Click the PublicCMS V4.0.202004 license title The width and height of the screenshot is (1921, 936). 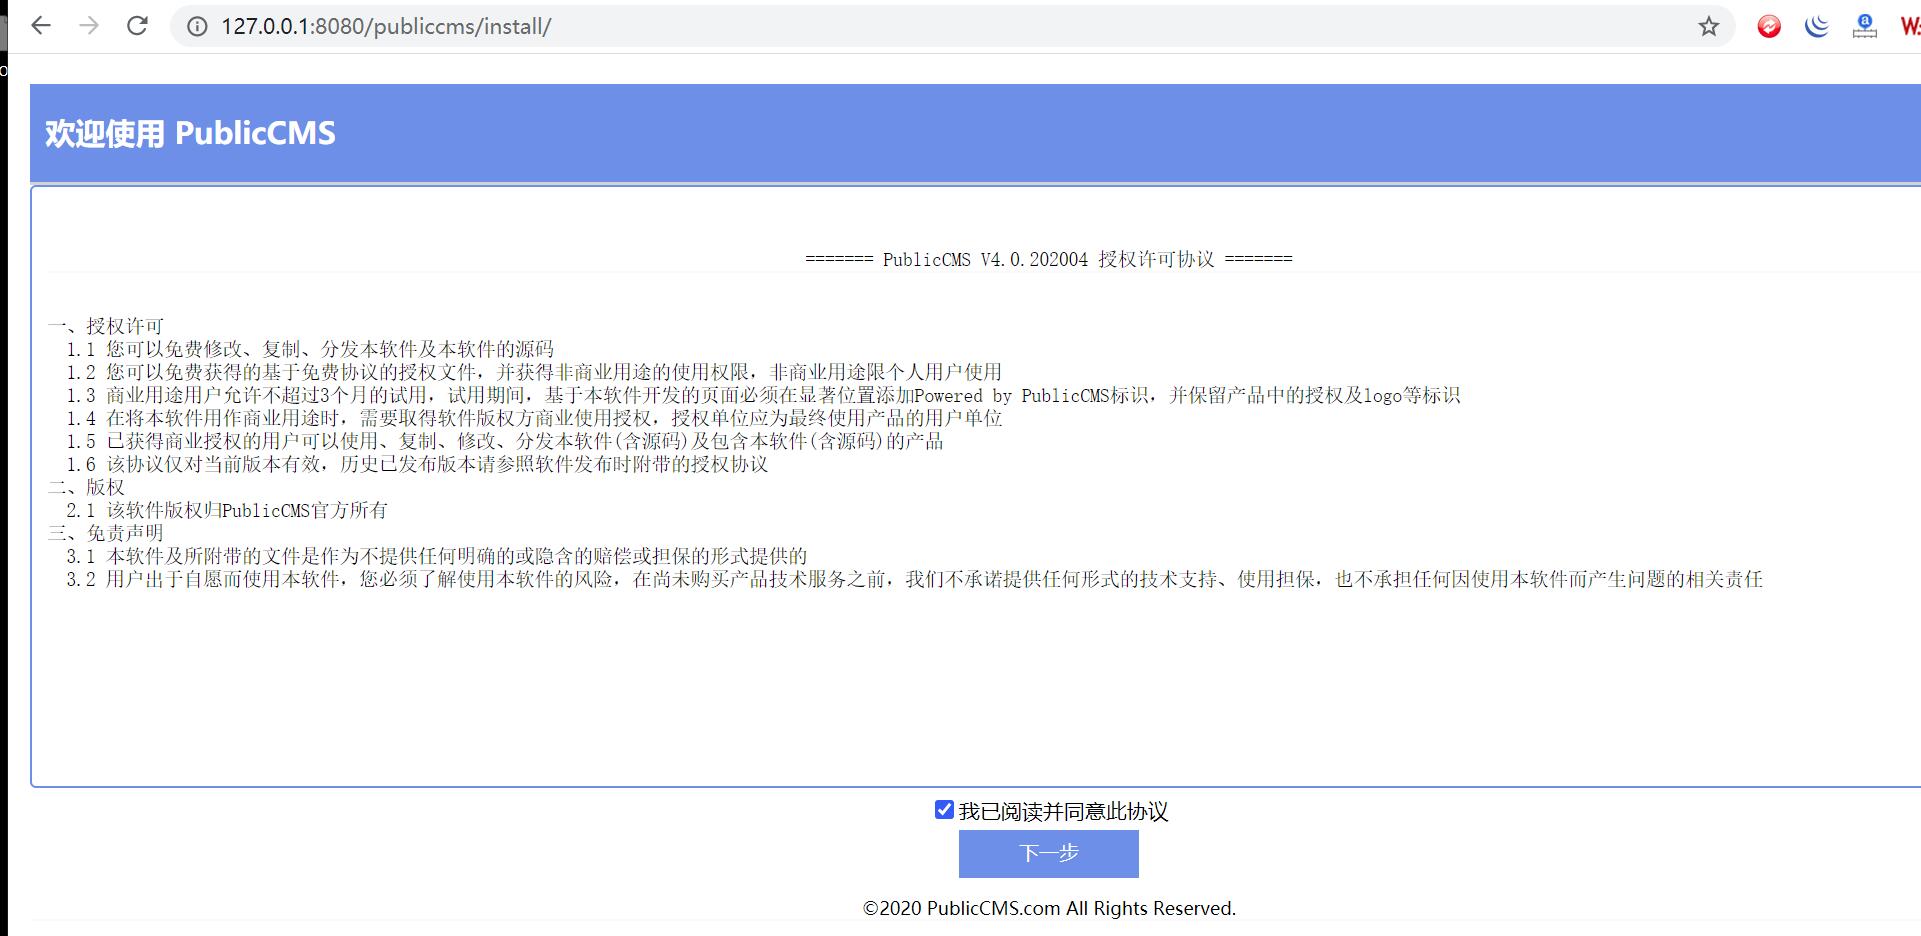(x=1048, y=259)
